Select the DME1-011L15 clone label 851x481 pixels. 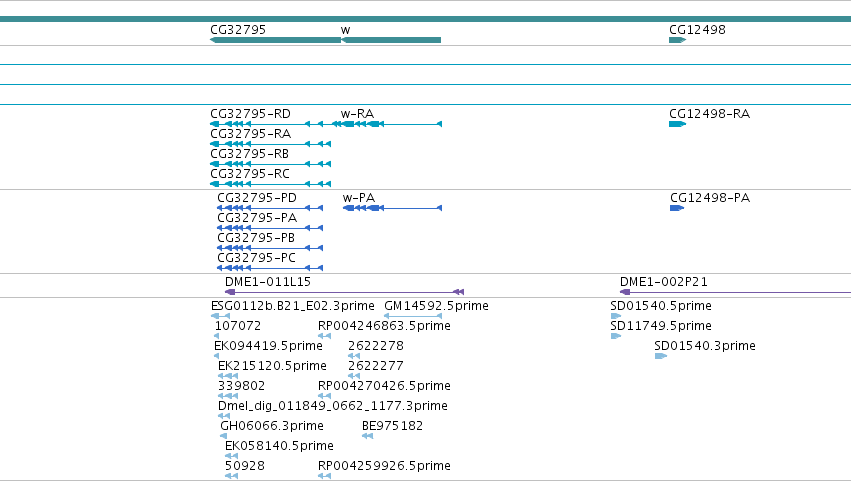(268, 282)
